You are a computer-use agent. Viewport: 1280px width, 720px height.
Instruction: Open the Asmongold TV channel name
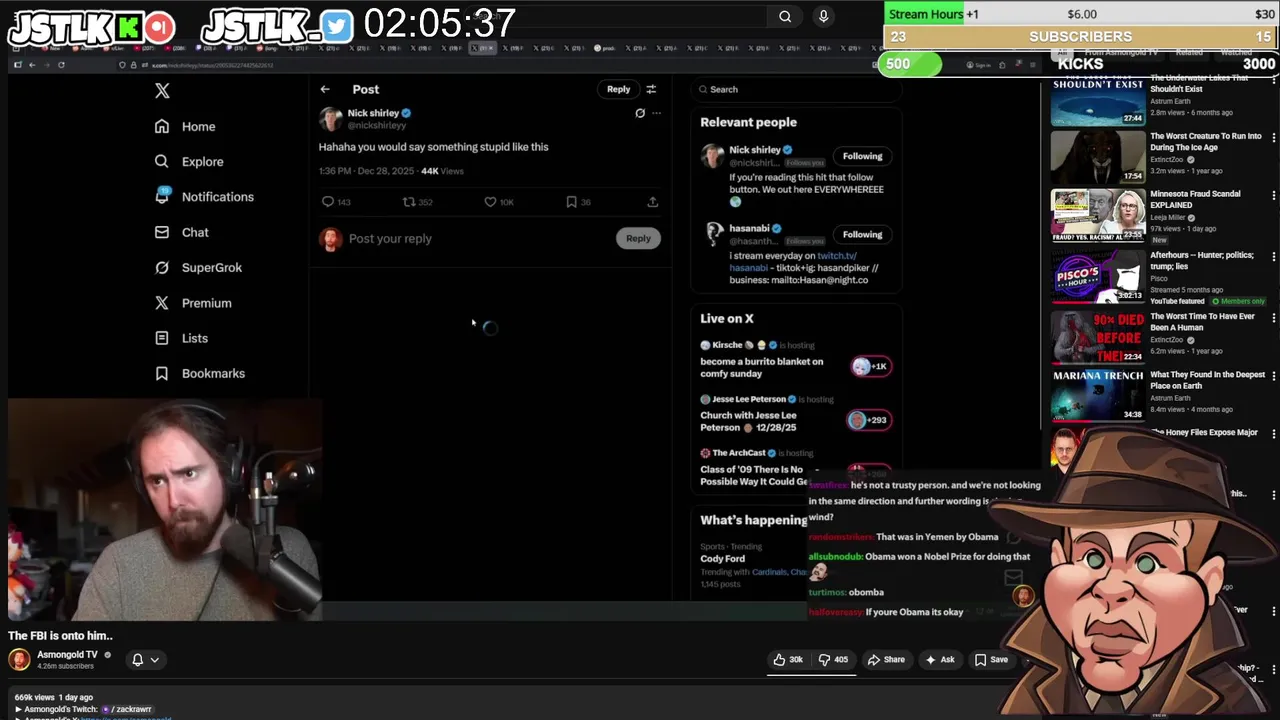coord(67,655)
